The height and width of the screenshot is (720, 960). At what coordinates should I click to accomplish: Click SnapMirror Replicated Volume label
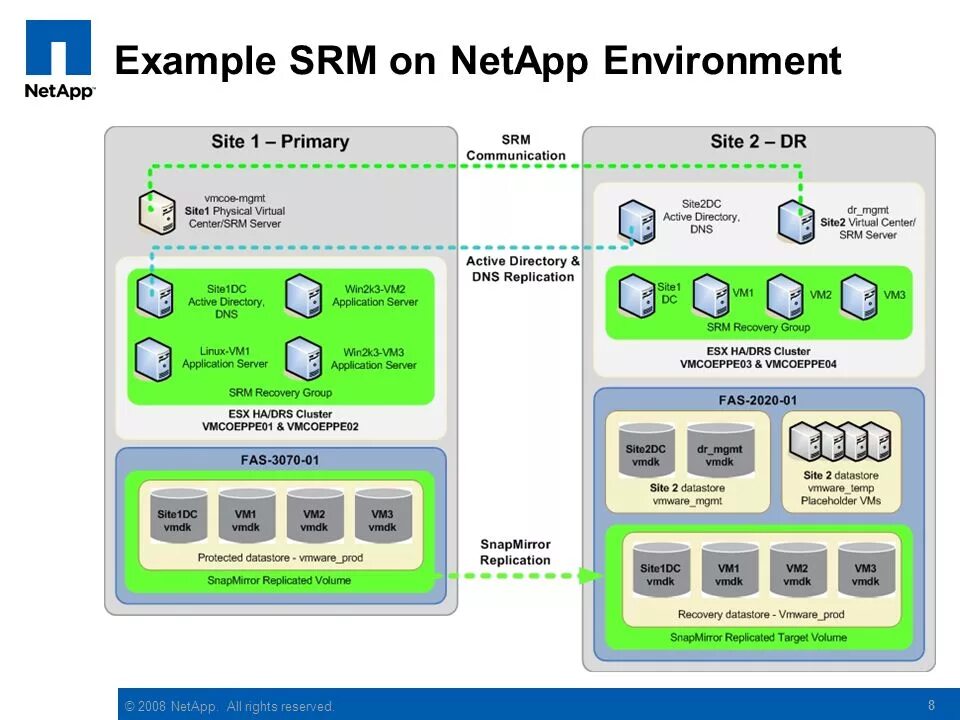click(279, 580)
